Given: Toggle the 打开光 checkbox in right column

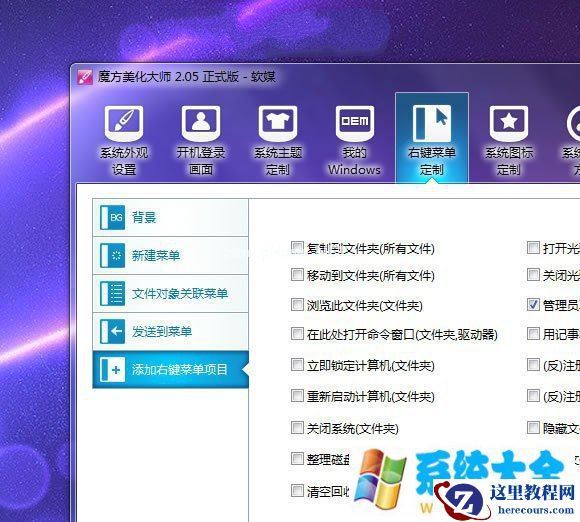Looking at the screenshot, I should click(x=533, y=247).
